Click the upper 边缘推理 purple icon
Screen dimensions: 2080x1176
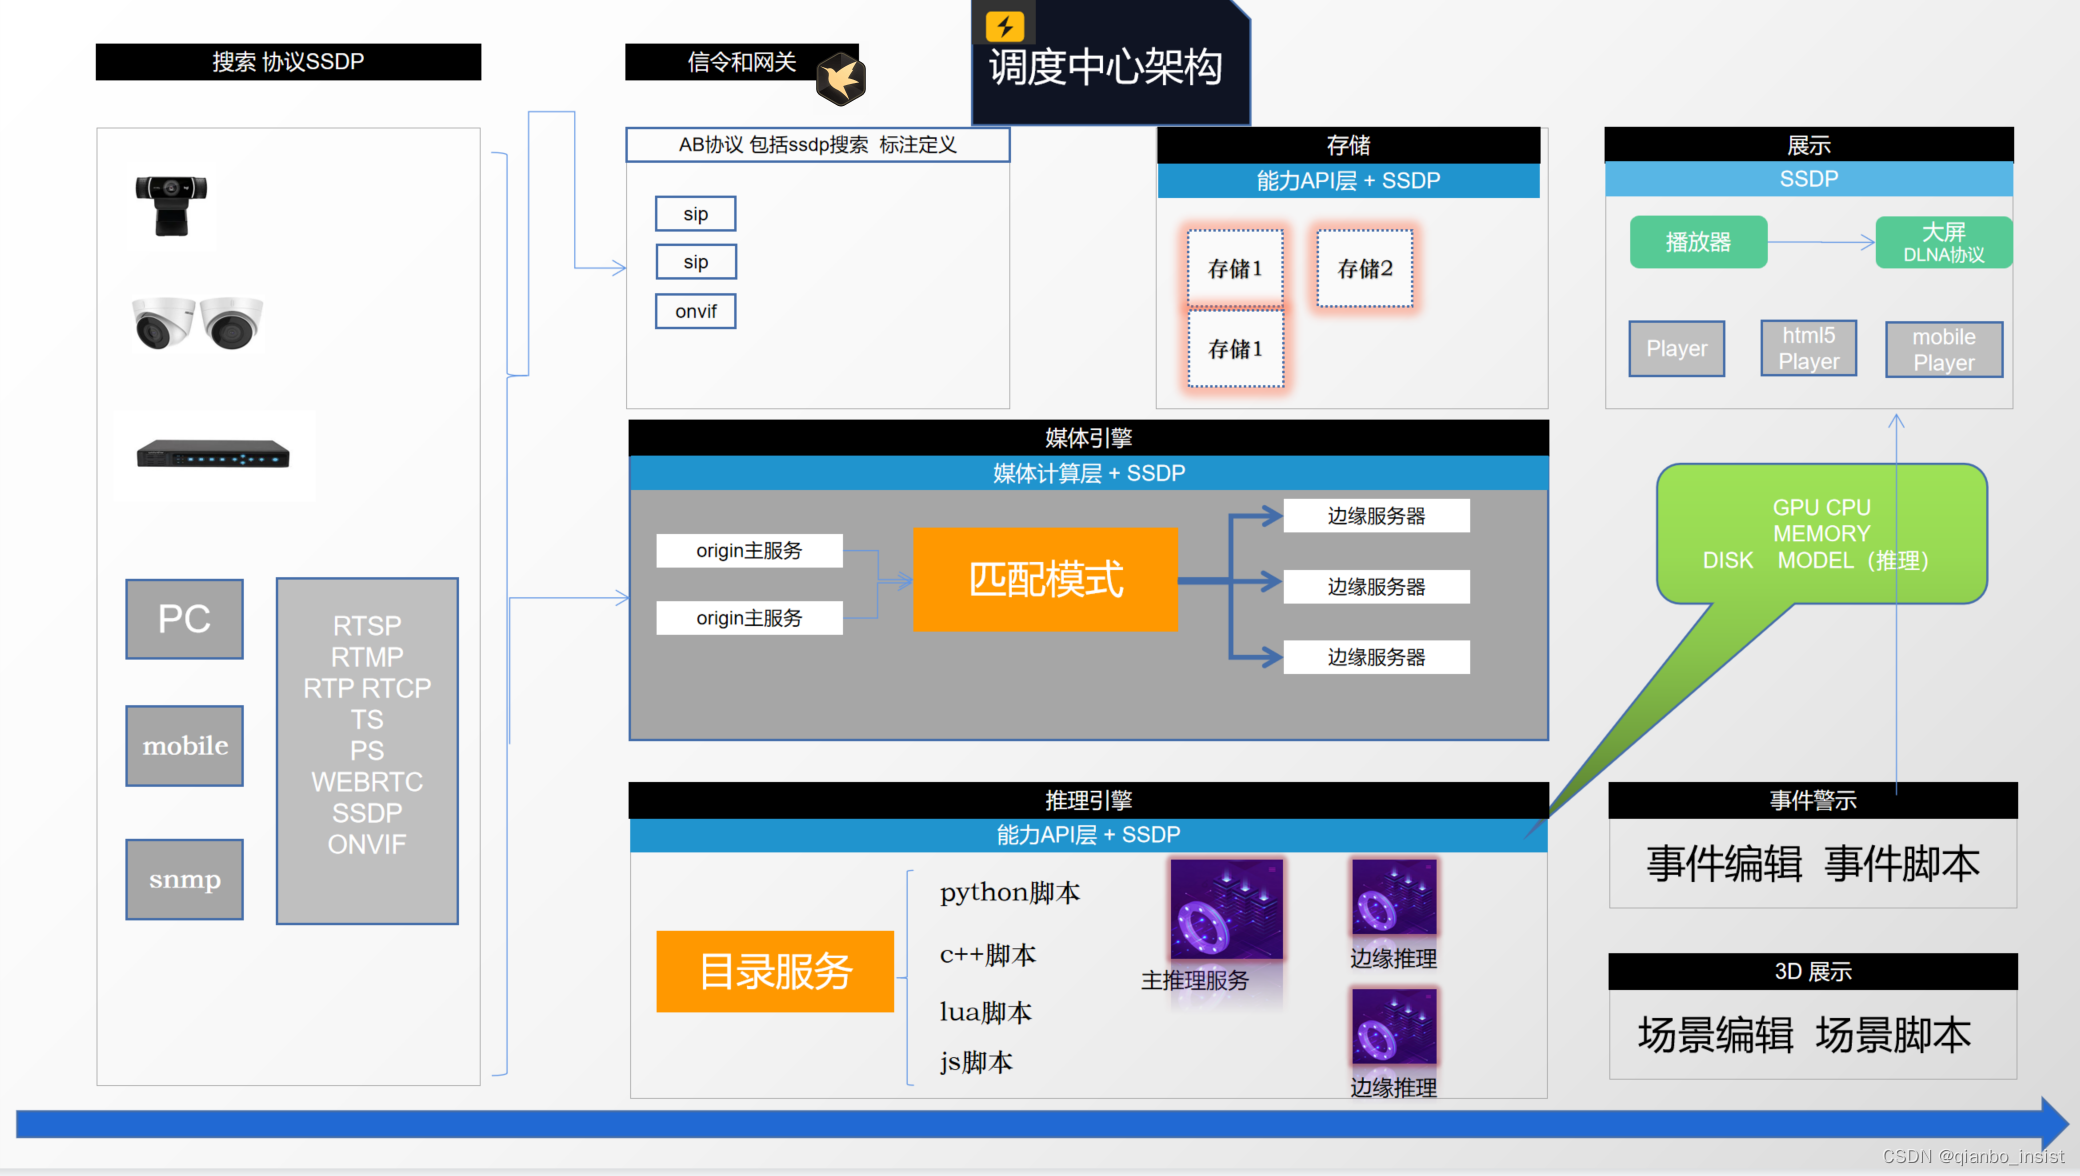point(1393,898)
